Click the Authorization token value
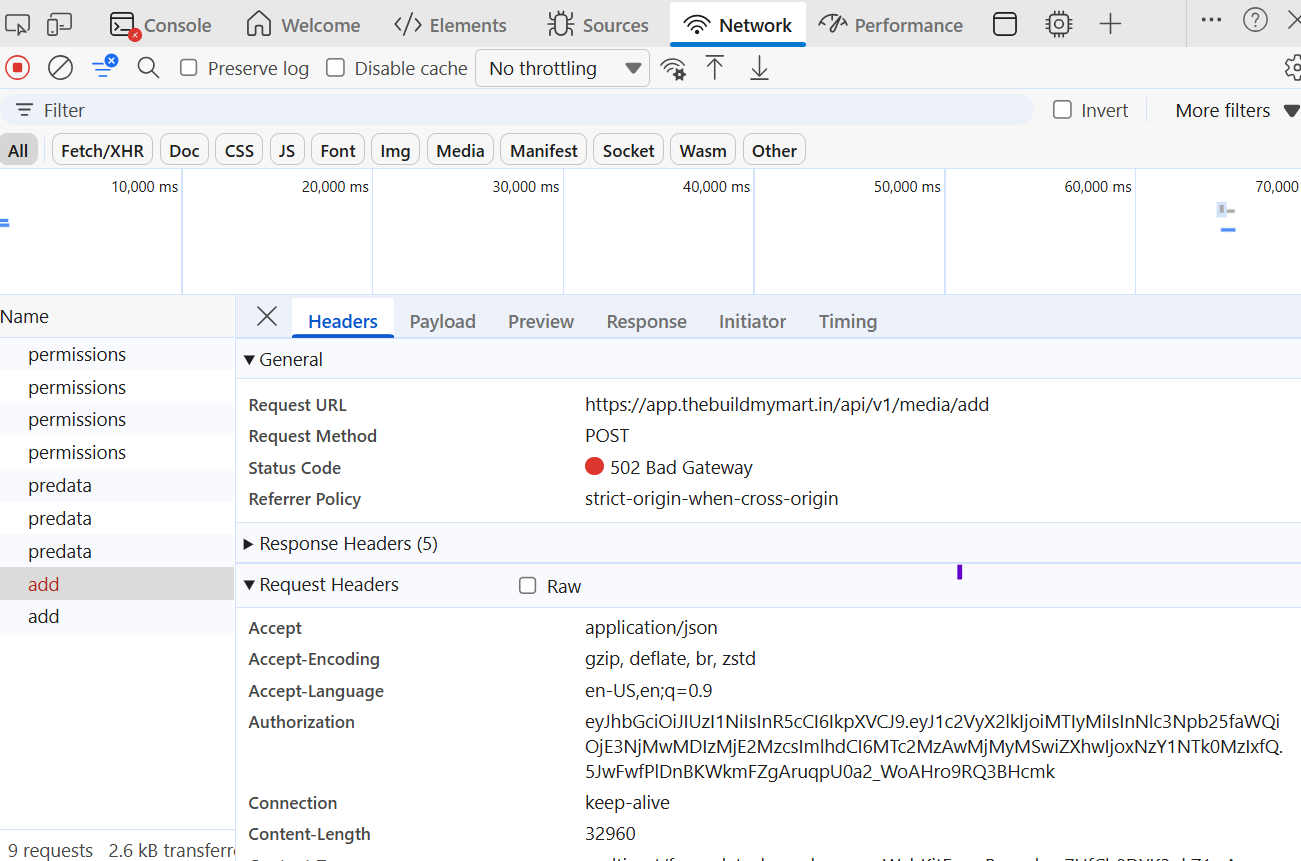Viewport: 1301px width, 861px height. pyautogui.click(x=934, y=747)
